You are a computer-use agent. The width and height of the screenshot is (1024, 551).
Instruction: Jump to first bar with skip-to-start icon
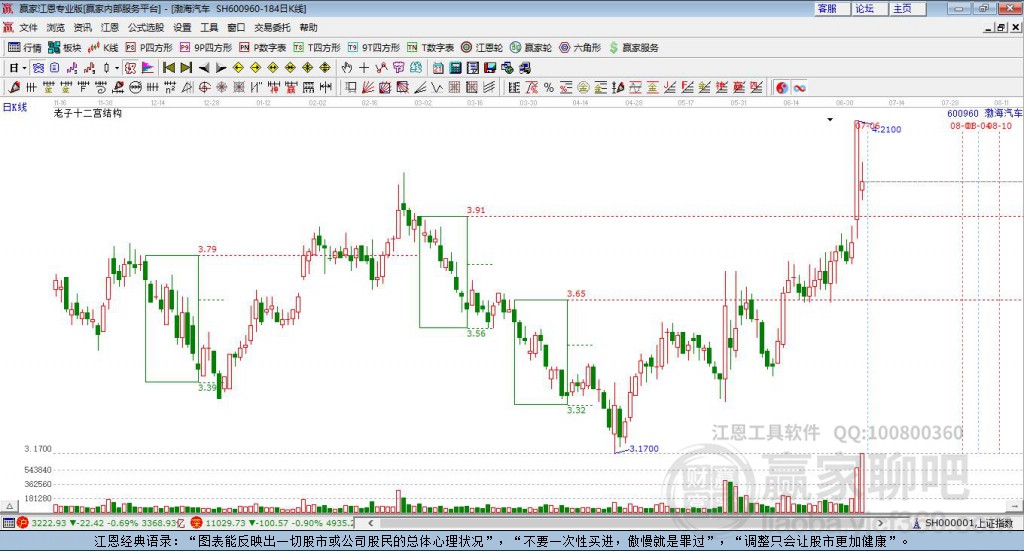point(168,68)
